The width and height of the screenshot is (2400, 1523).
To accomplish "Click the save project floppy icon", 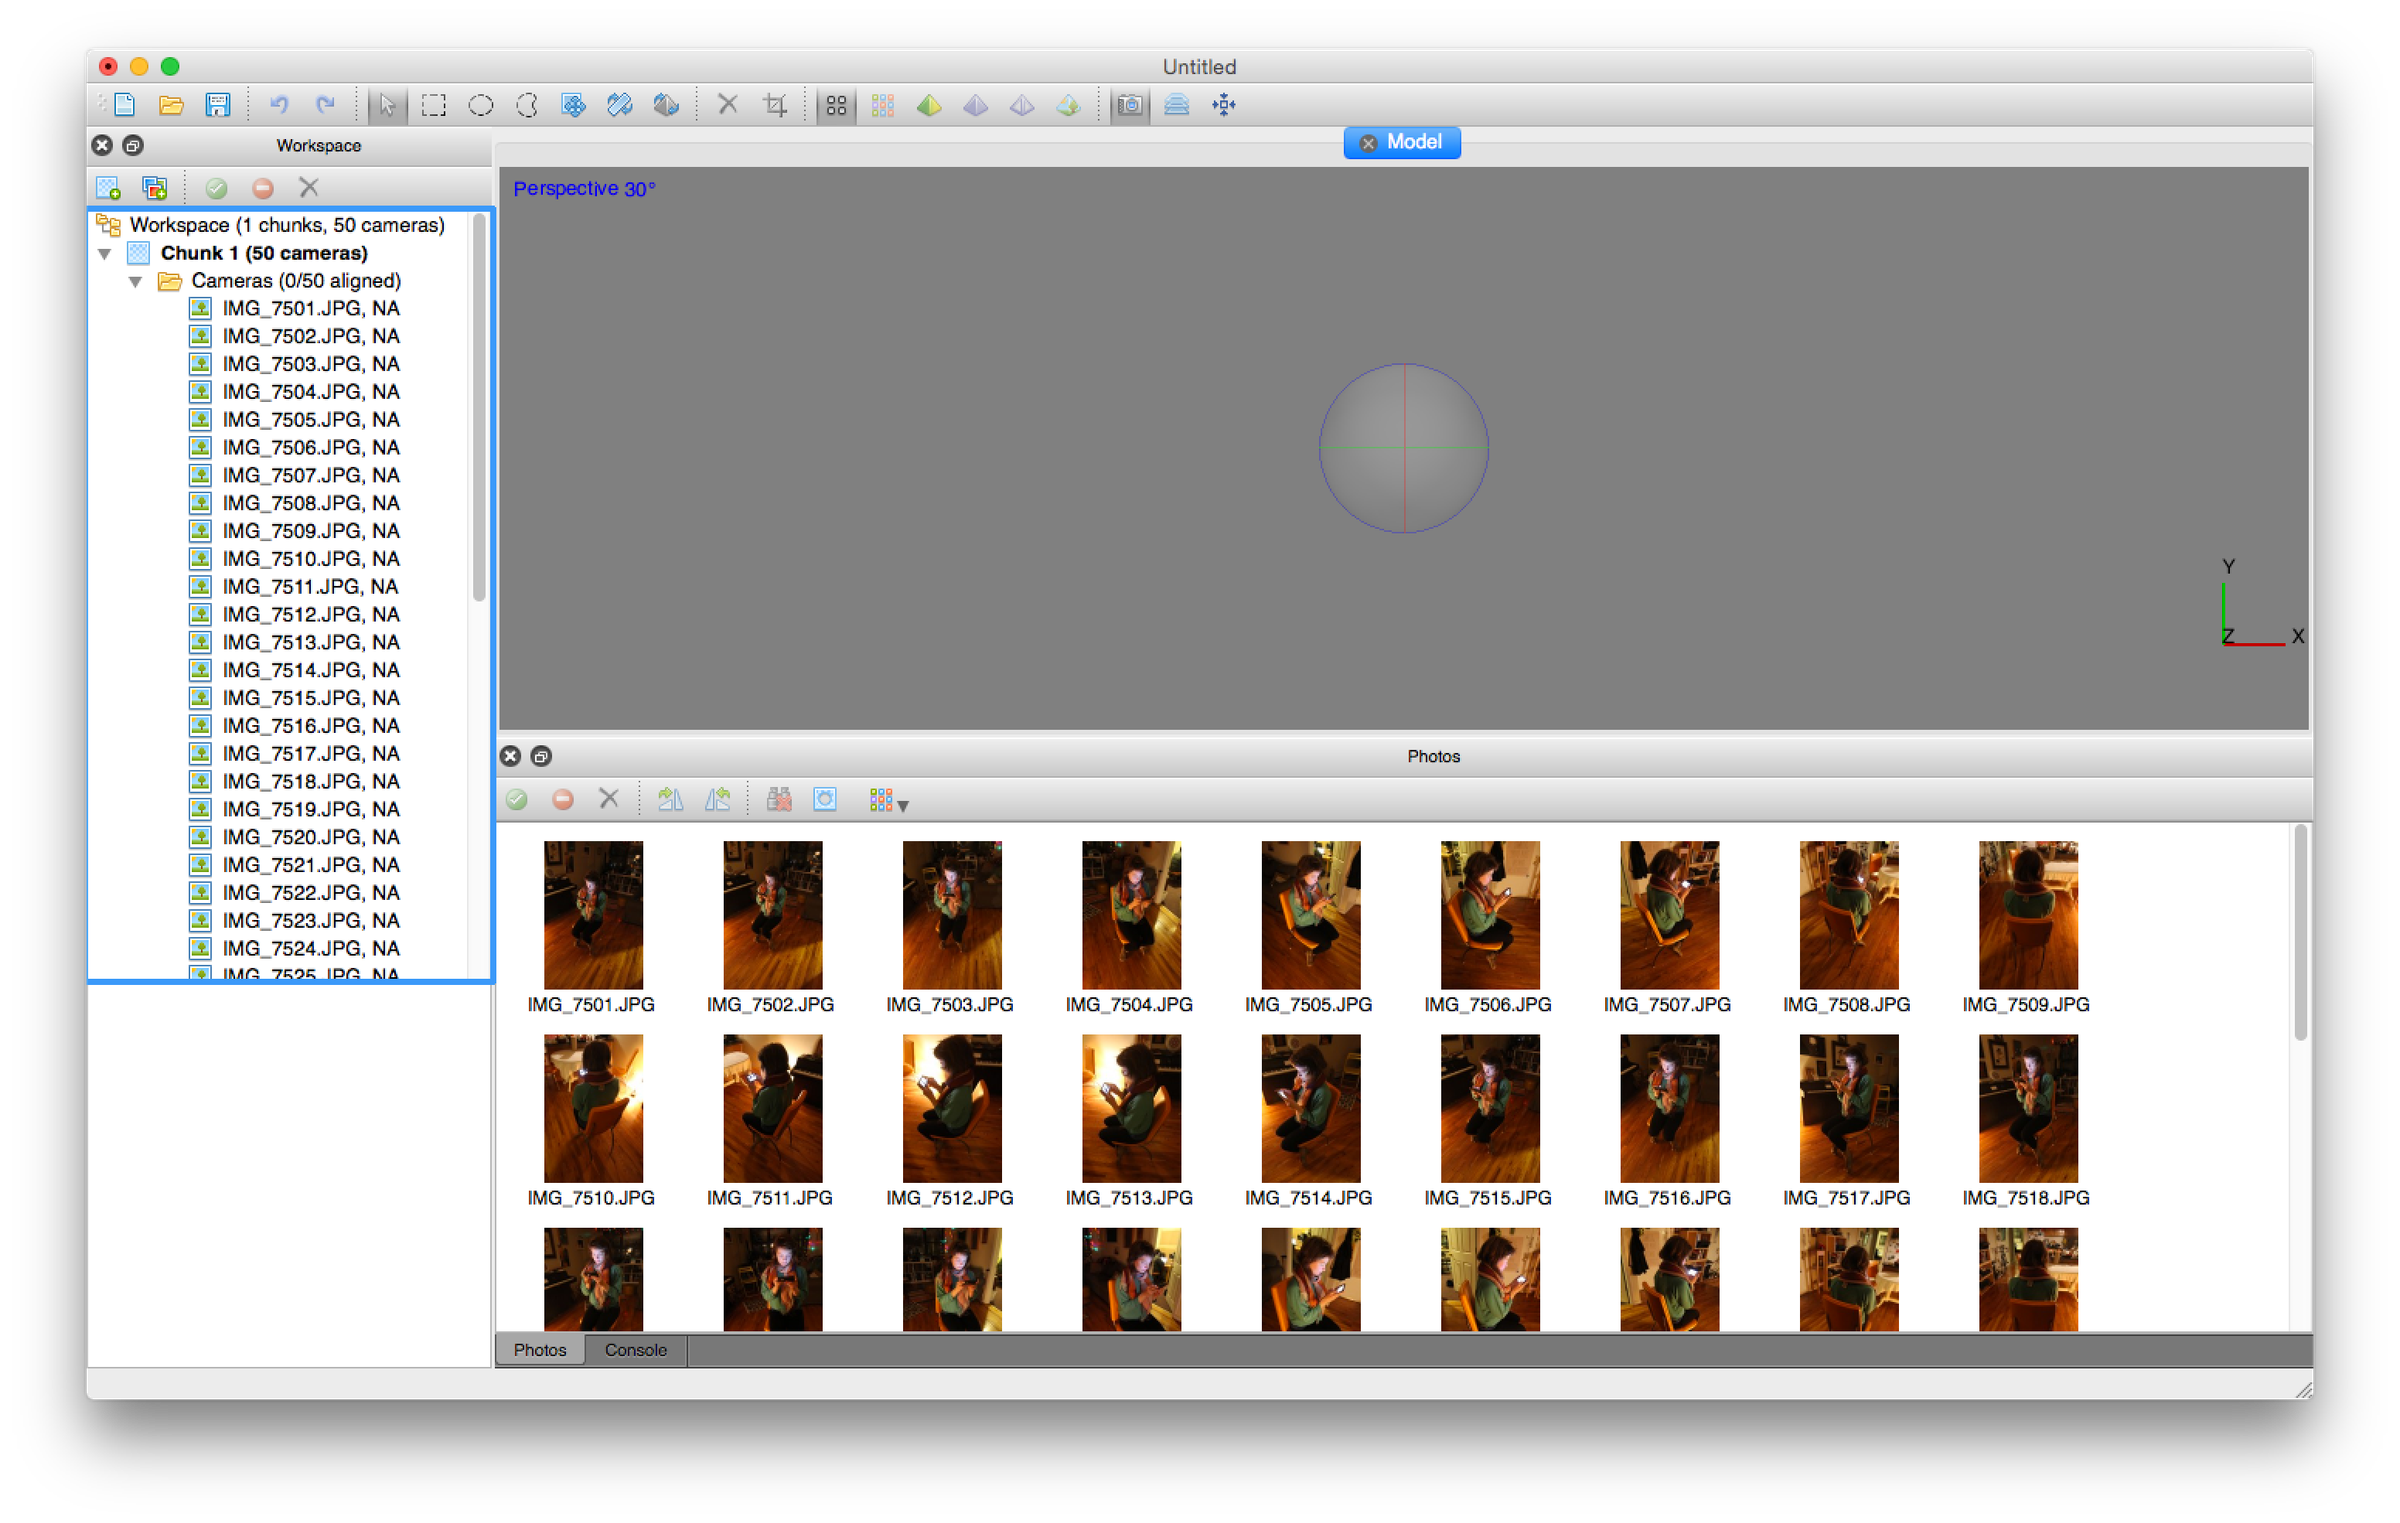I will pos(218,105).
